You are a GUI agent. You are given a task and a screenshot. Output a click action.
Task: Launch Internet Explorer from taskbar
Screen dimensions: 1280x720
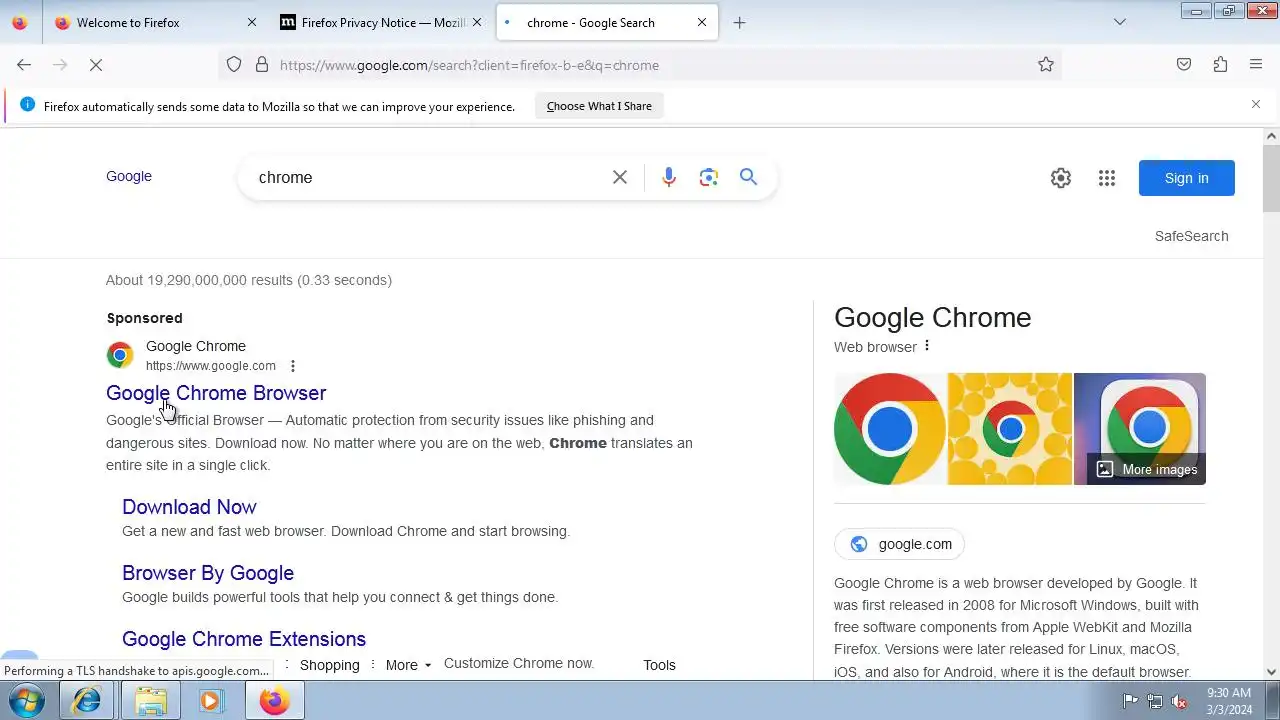point(87,701)
